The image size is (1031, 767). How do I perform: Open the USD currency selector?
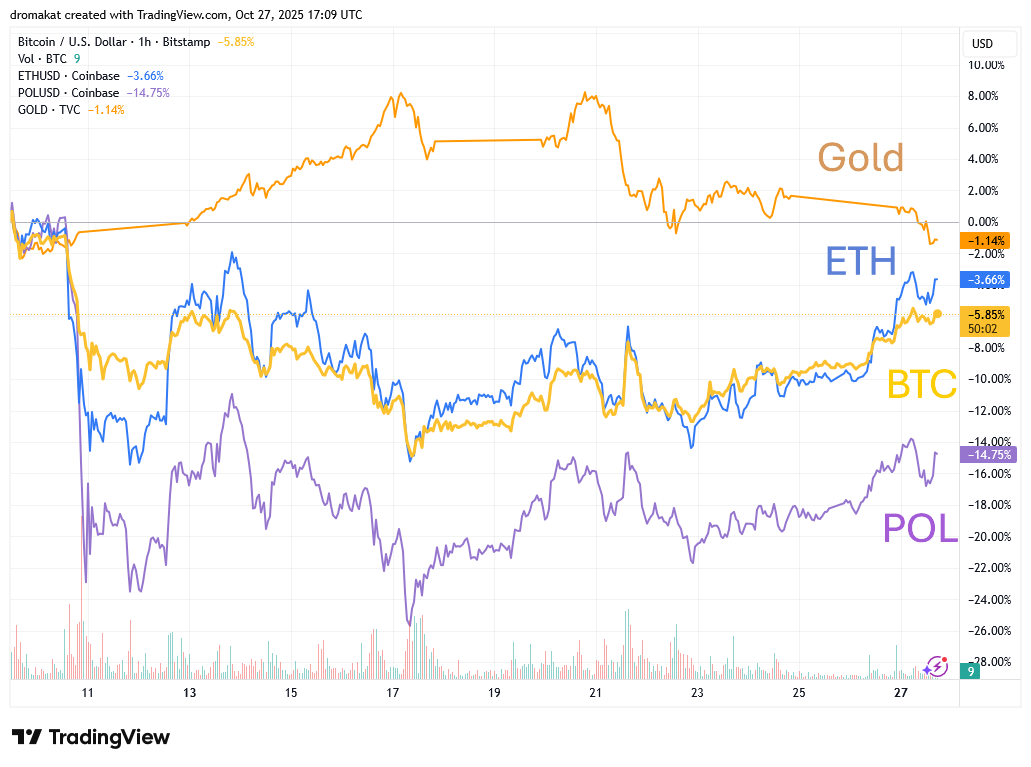click(x=982, y=43)
